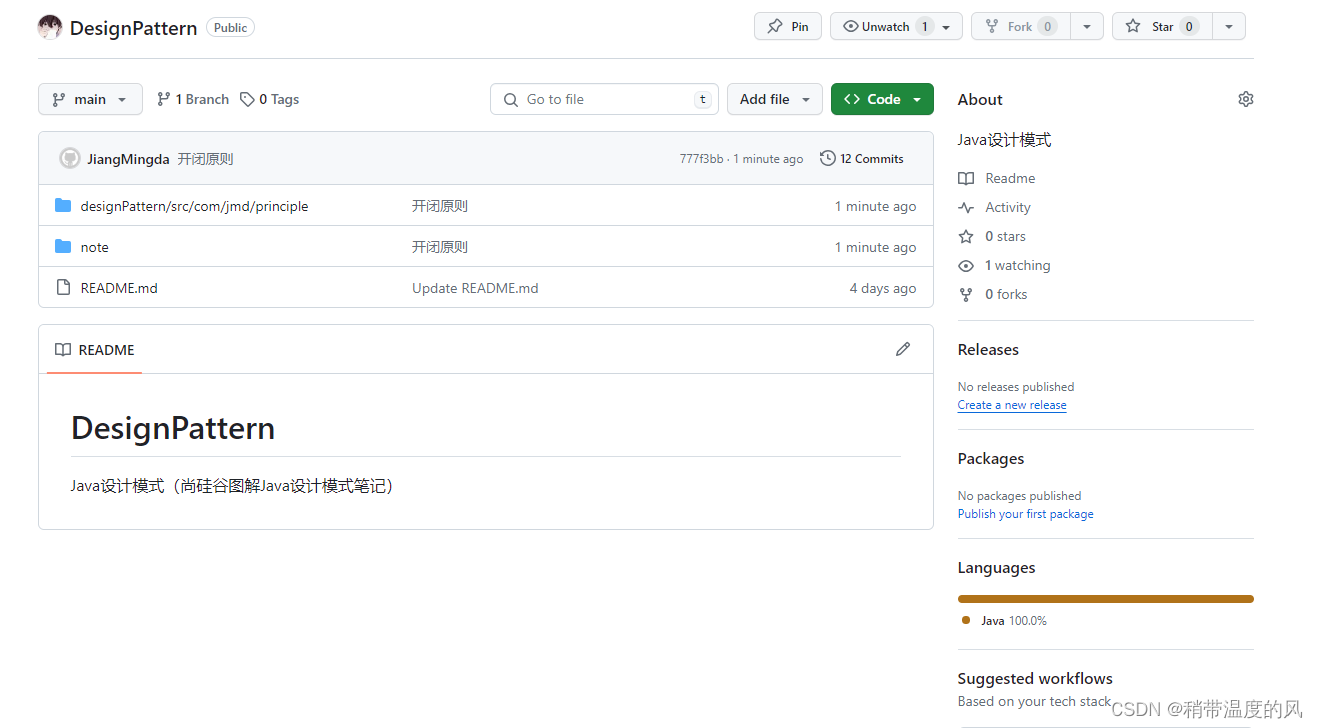Click the Pin button
This screenshot has width=1318, height=728.
click(x=788, y=27)
